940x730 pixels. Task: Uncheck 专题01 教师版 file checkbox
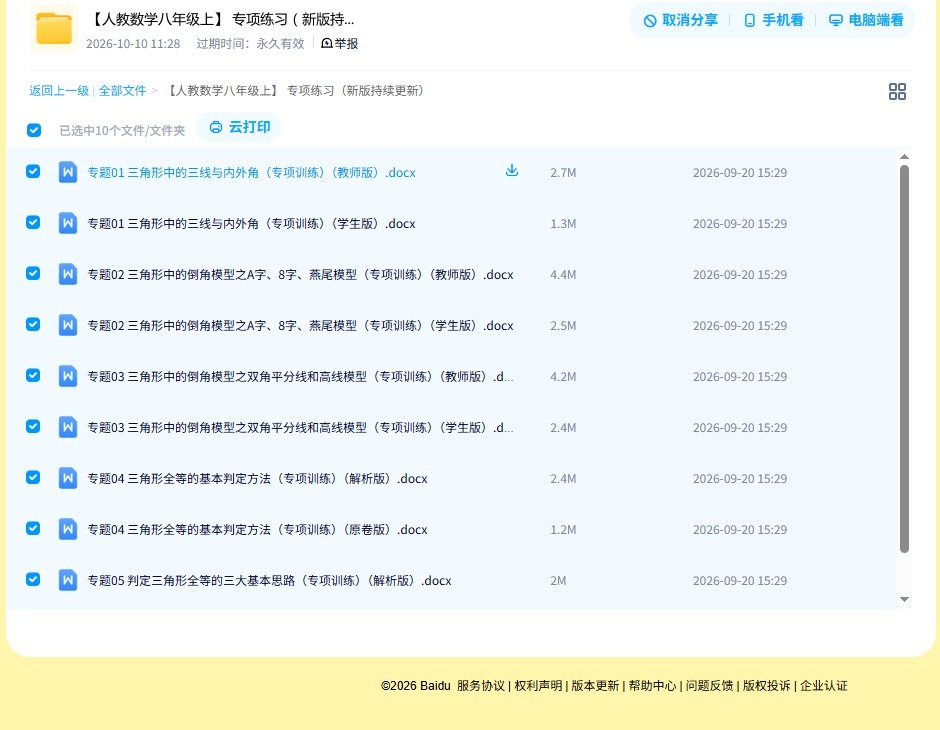pos(33,171)
